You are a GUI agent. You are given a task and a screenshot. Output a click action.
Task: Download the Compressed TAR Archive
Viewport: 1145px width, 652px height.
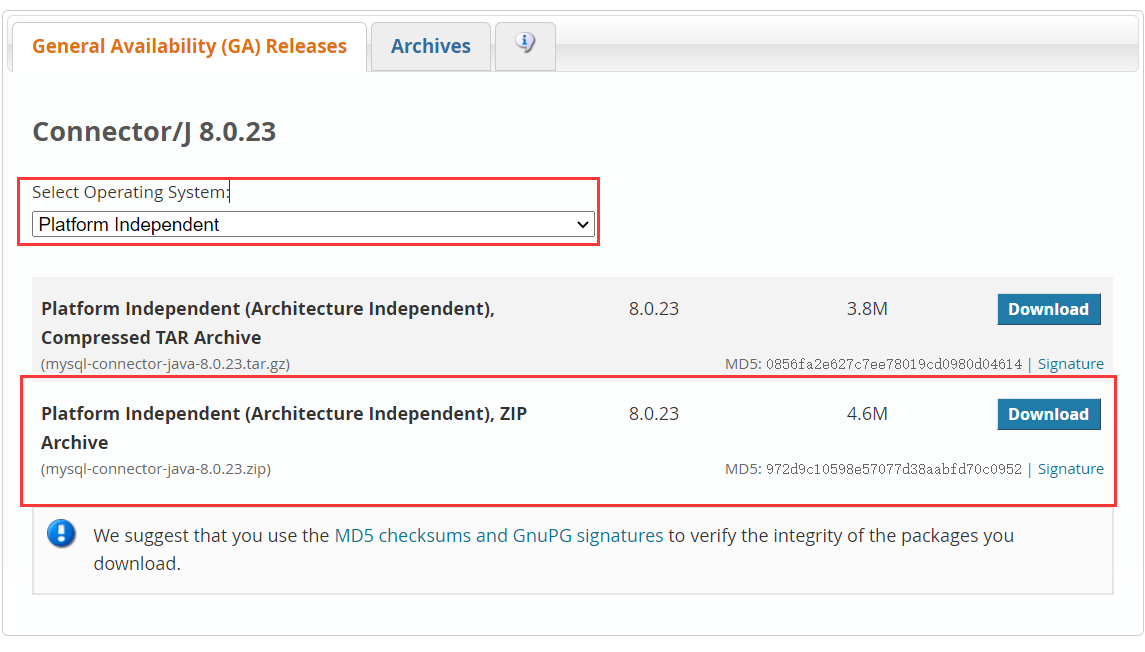point(1048,309)
